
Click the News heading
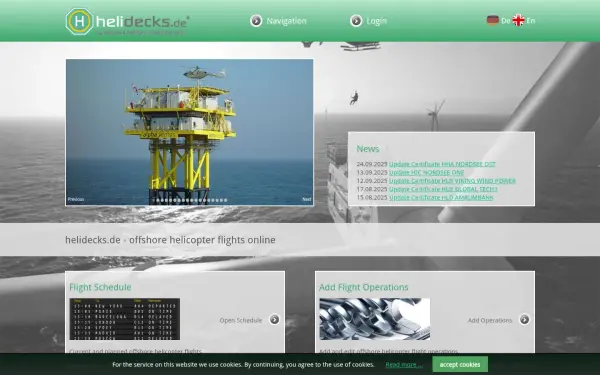click(368, 149)
